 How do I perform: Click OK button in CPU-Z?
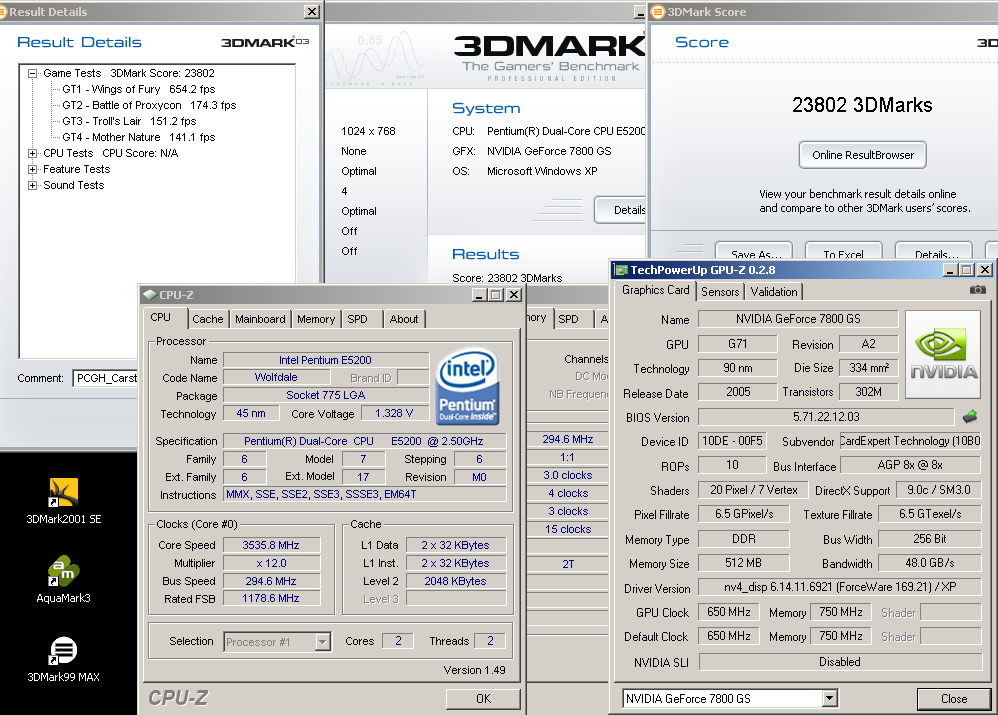483,699
